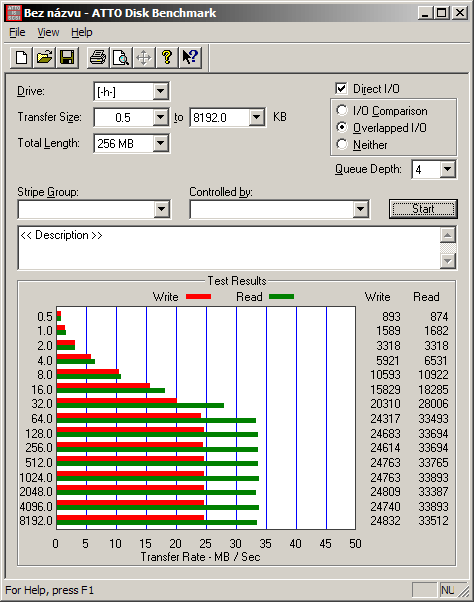Close the ATTO Disk Benchmark window
The image size is (474, 602).
tap(460, 13)
